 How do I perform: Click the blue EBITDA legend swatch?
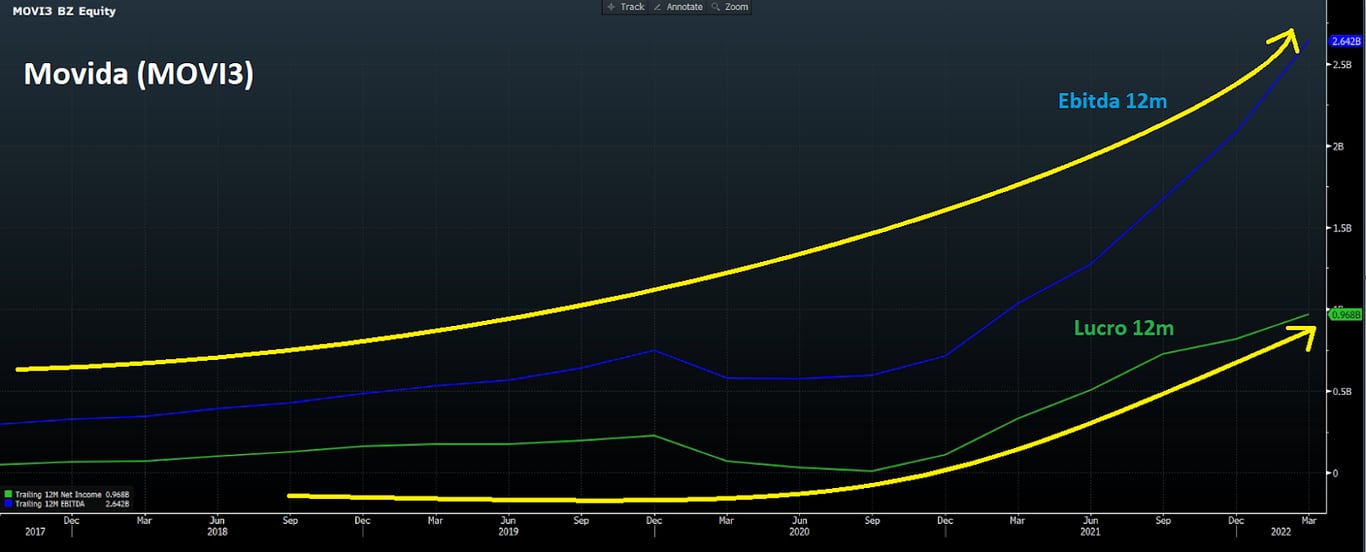8,504
